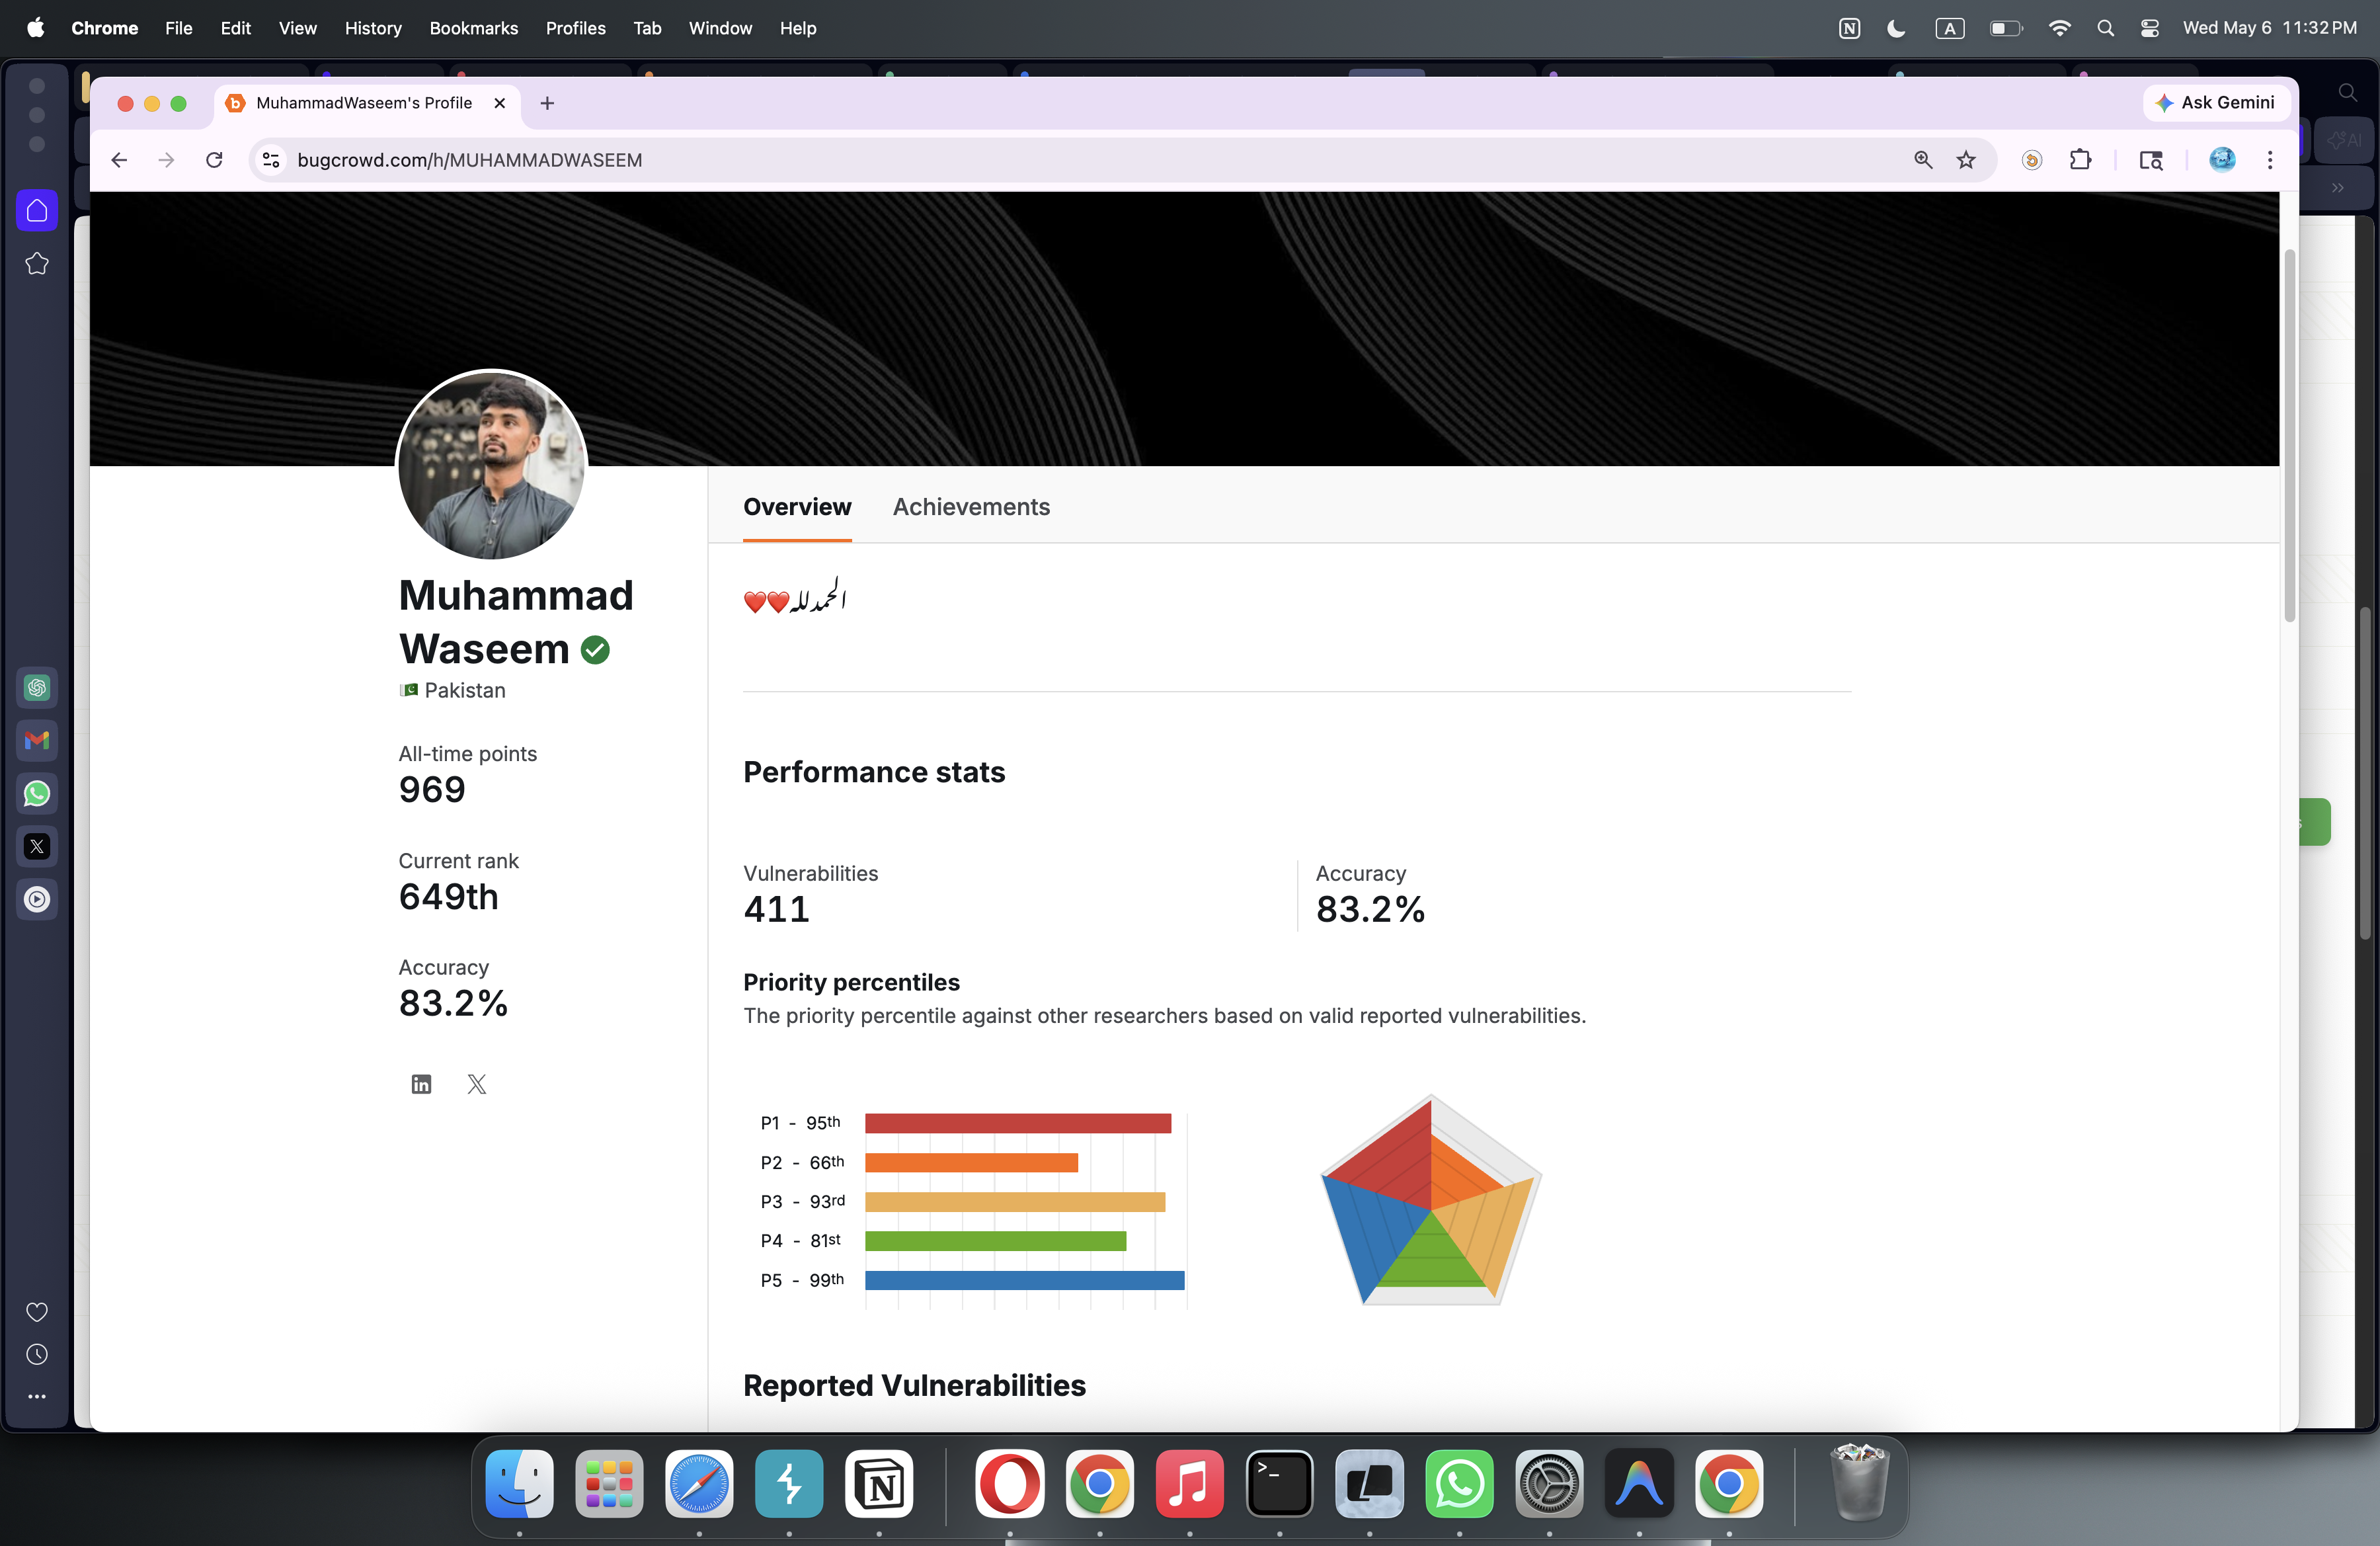Open the split view icon in Chrome toolbar
The width and height of the screenshot is (2380, 1546).
click(2151, 160)
